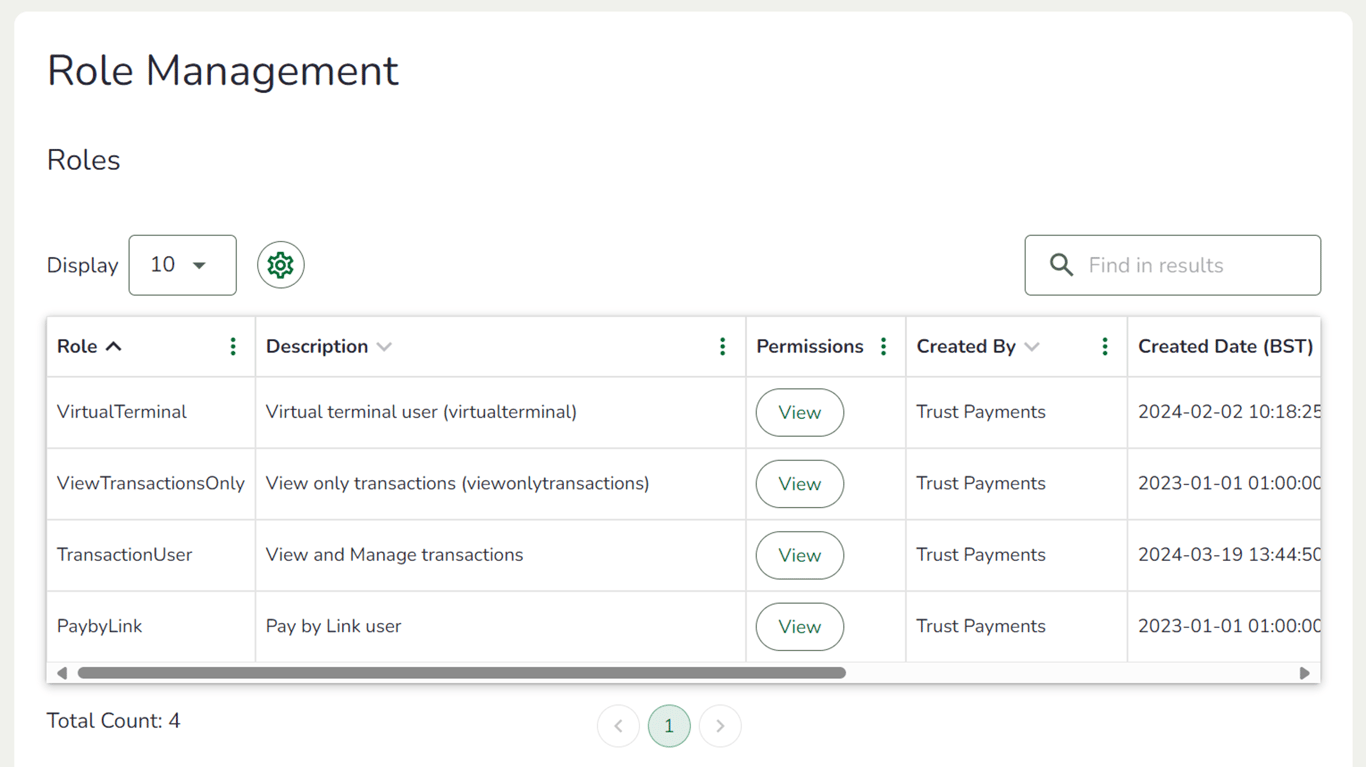Click the scroll right arrow
Image resolution: width=1366 pixels, height=767 pixels.
(x=1304, y=673)
